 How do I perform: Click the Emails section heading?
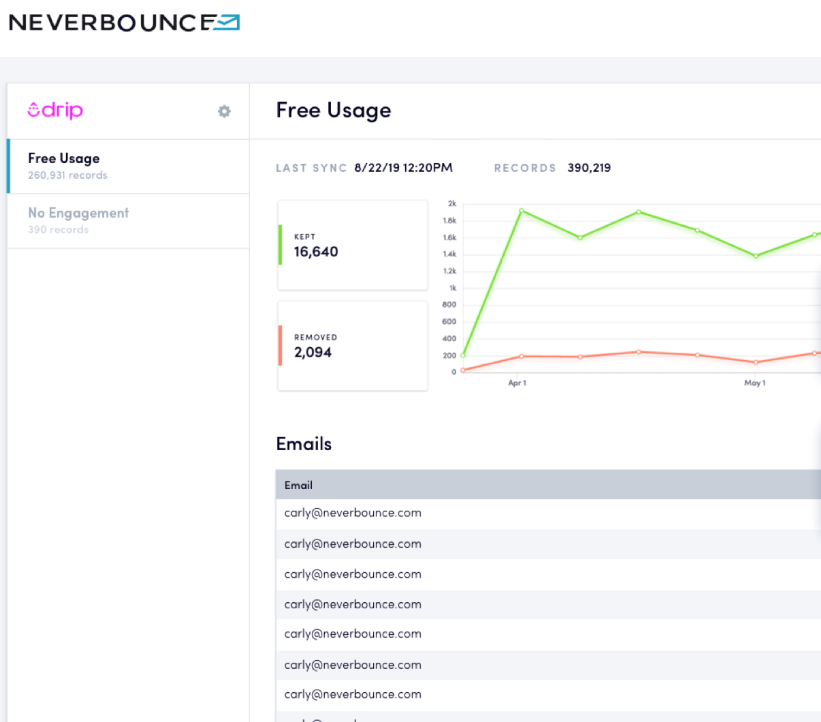point(304,444)
